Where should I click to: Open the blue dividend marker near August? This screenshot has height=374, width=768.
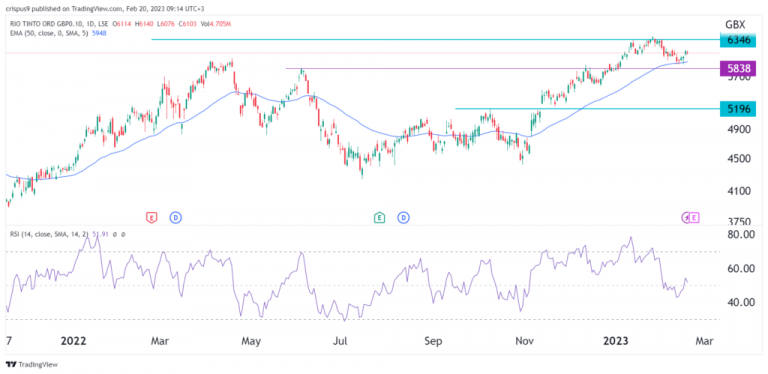click(404, 217)
